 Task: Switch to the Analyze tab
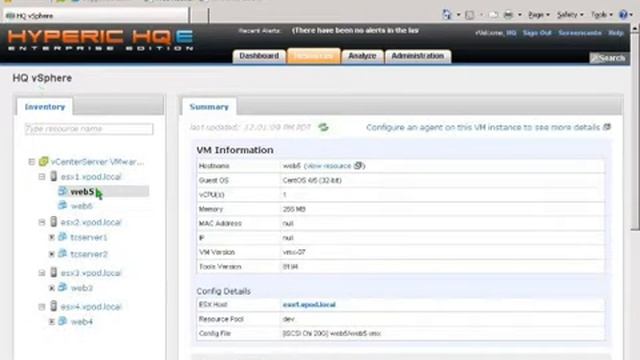pyautogui.click(x=362, y=56)
